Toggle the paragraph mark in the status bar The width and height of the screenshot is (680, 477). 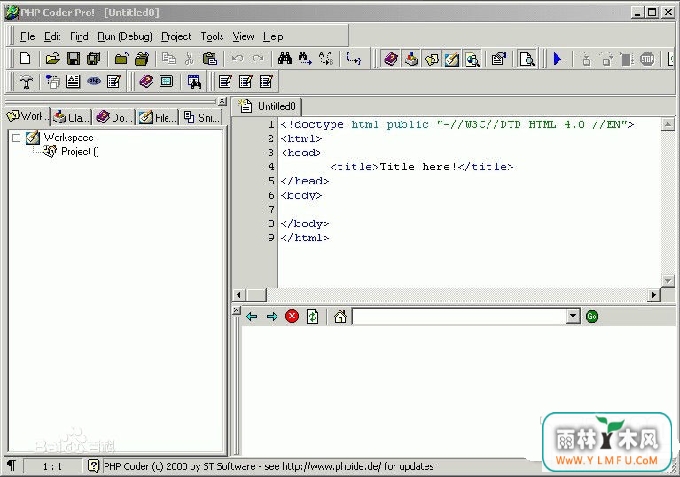[x=11, y=466]
